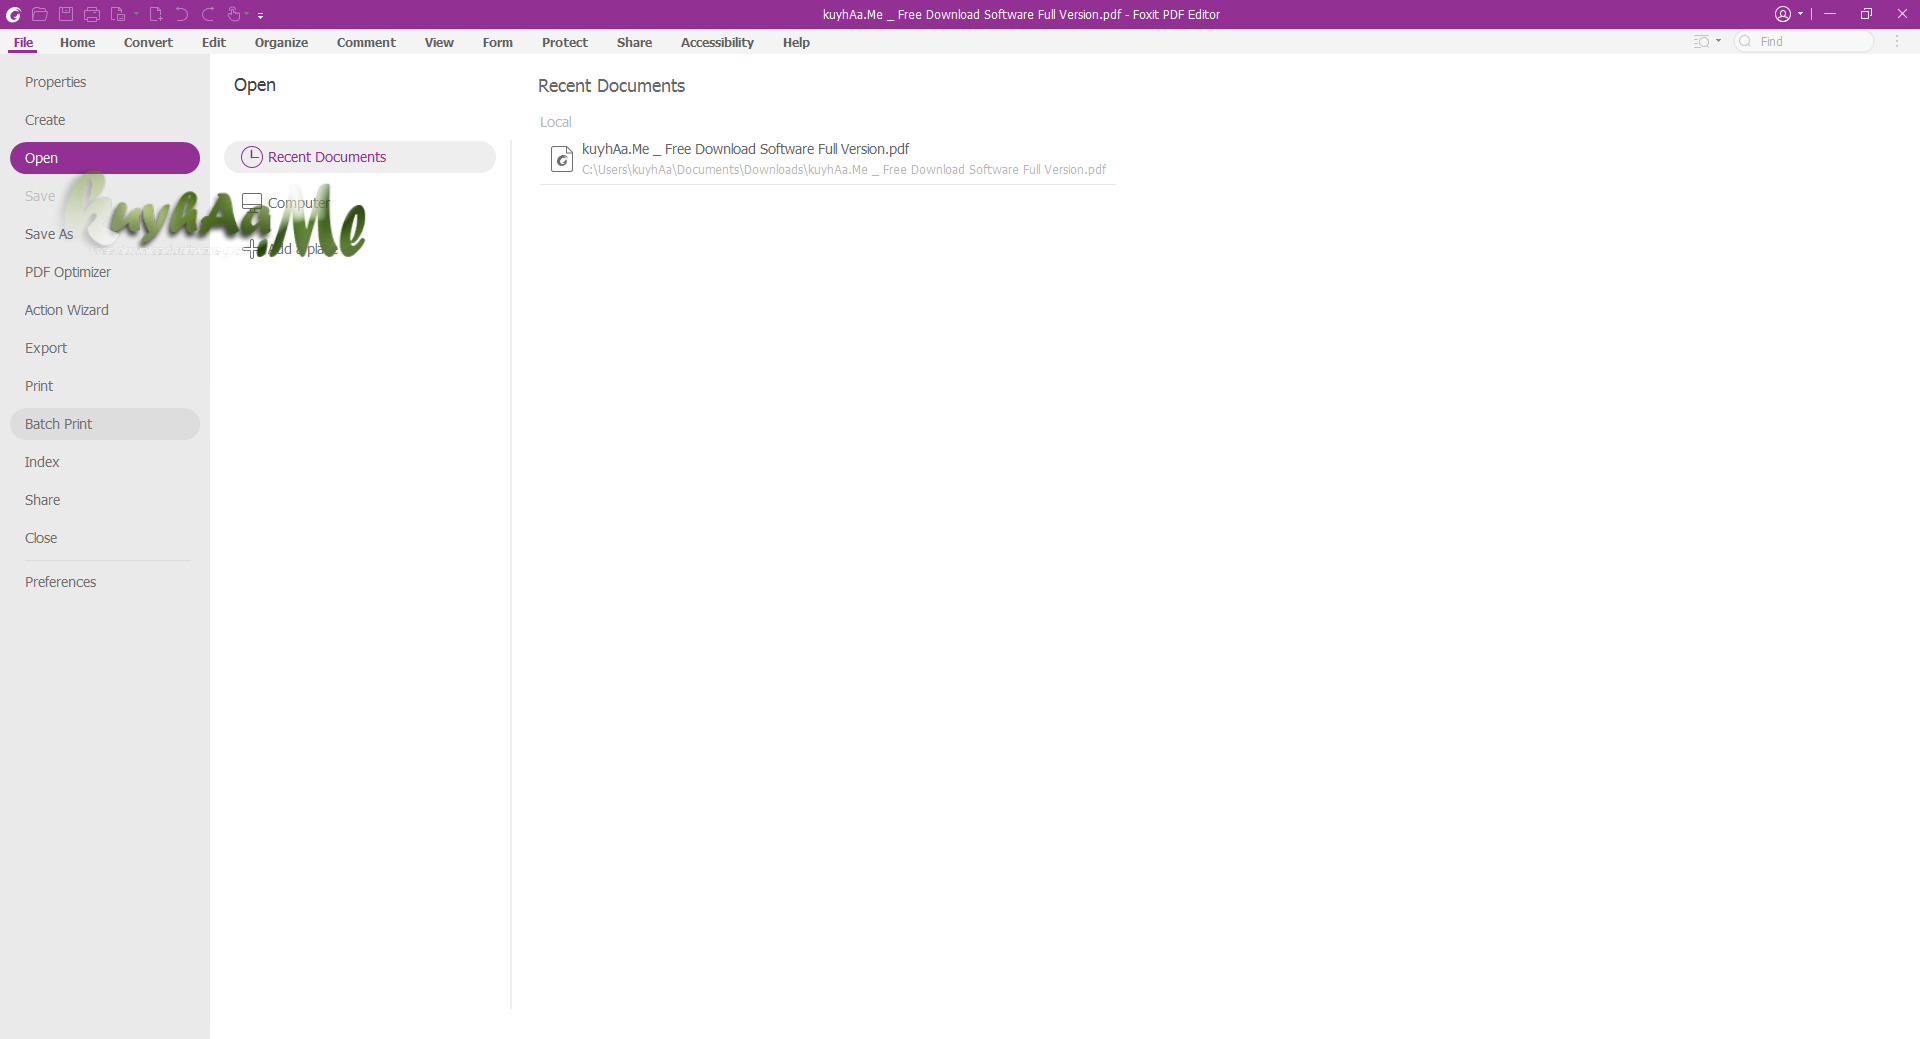
Task: Open Index in the File sidebar
Action: click(x=105, y=462)
